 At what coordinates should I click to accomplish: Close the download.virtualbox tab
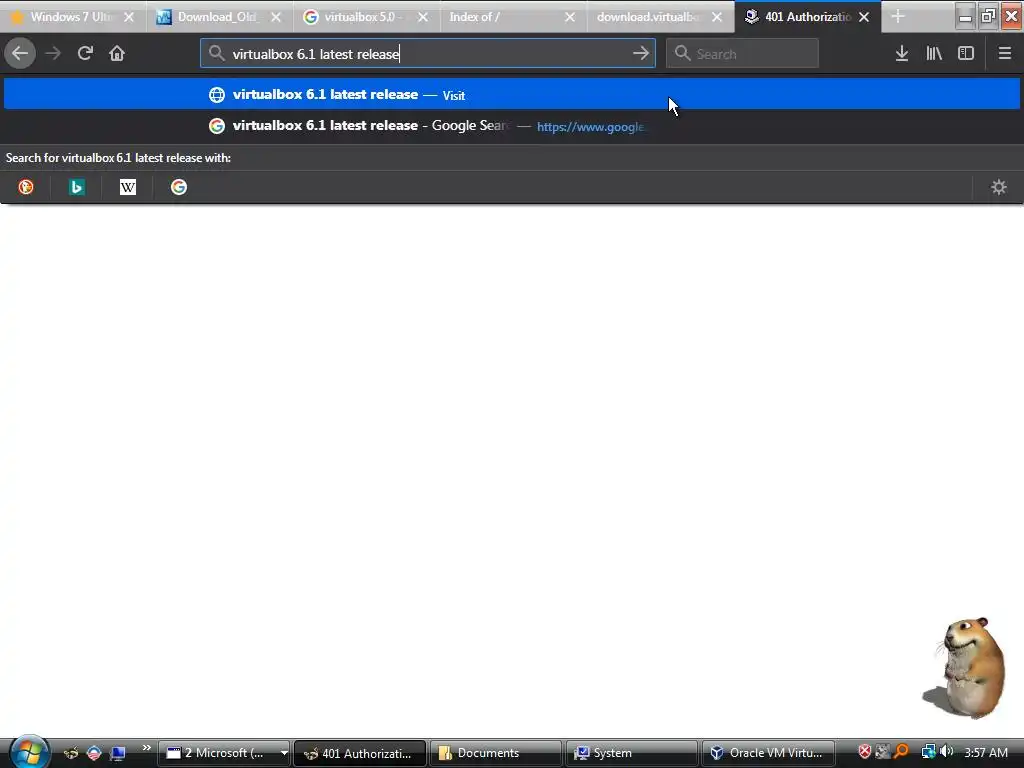coord(717,17)
